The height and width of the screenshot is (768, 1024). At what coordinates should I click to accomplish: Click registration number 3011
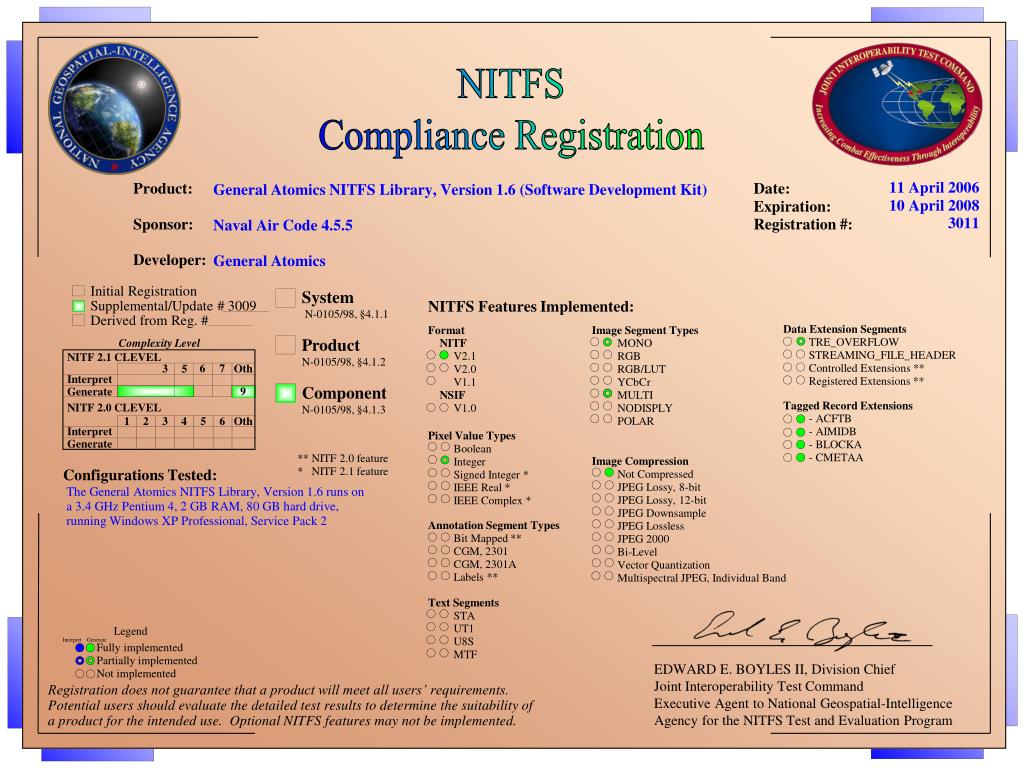click(963, 223)
